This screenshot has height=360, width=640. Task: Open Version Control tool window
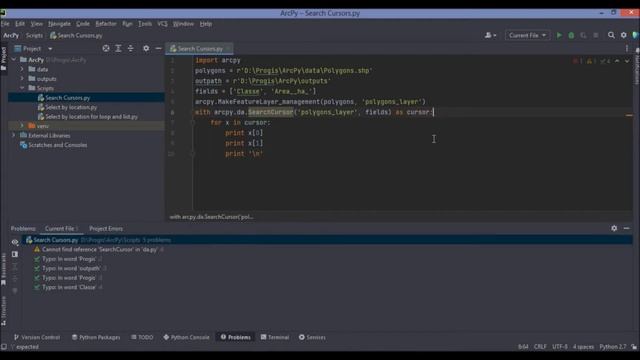(x=37, y=337)
